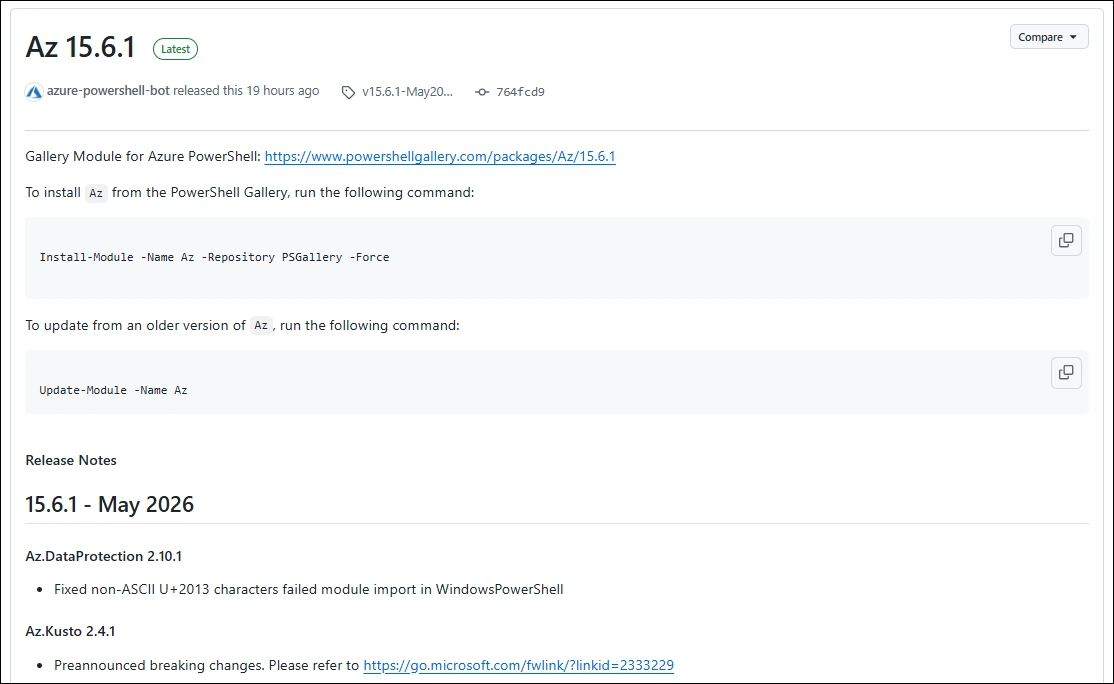Click the '15.6.1 - May 2026' heading
This screenshot has height=684, width=1114.
[109, 504]
